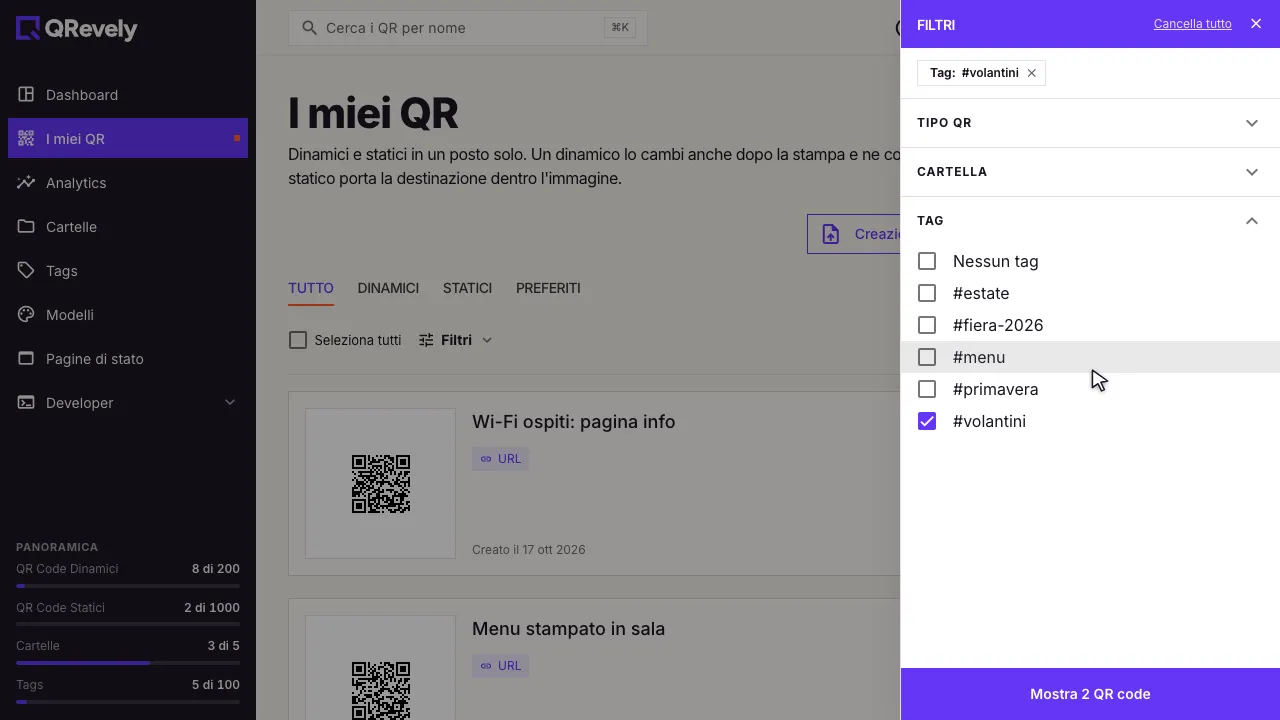
Task: Remove the #volantini tag chip
Action: 1032,73
